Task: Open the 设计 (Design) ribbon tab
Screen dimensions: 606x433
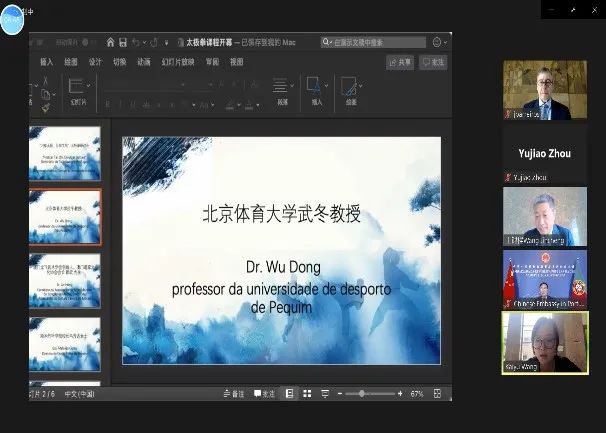Action: [95, 62]
